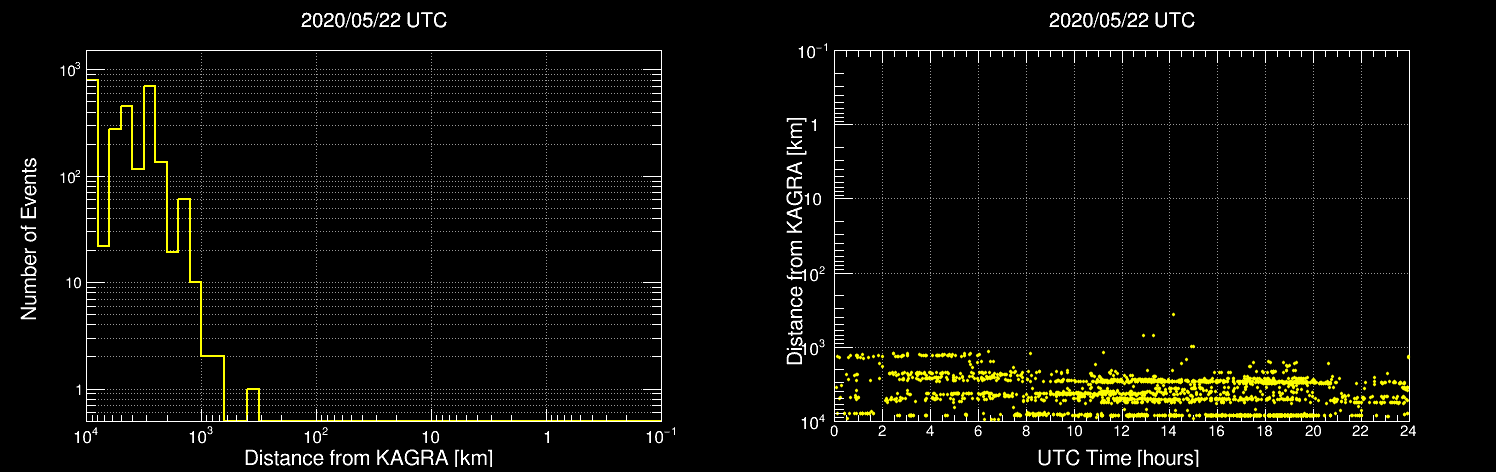Click the 10 tick on the histogram x-axis
This screenshot has width=1496, height=472.
431,437
